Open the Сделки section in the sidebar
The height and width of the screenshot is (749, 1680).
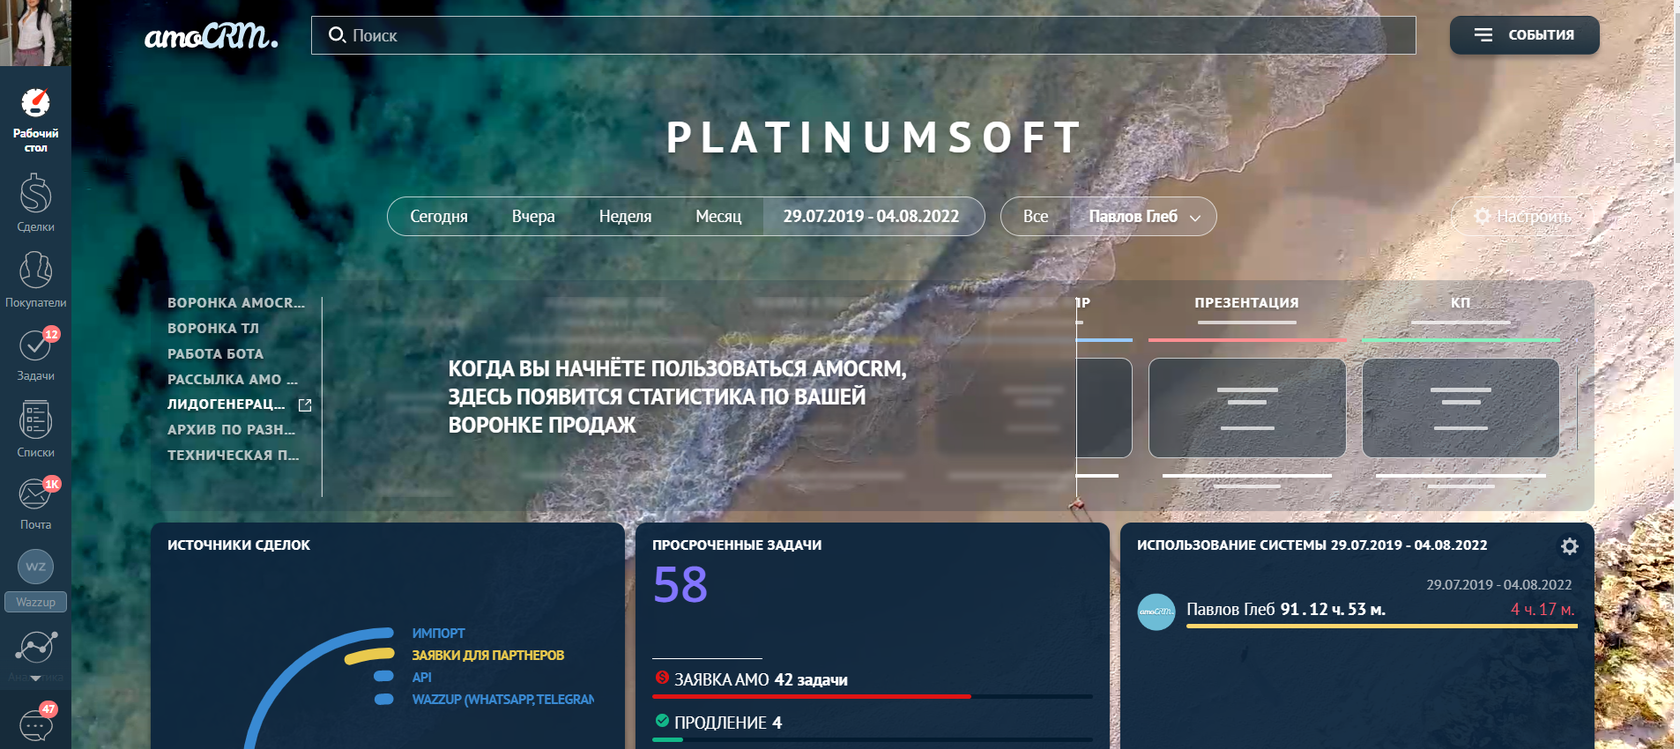pyautogui.click(x=35, y=193)
